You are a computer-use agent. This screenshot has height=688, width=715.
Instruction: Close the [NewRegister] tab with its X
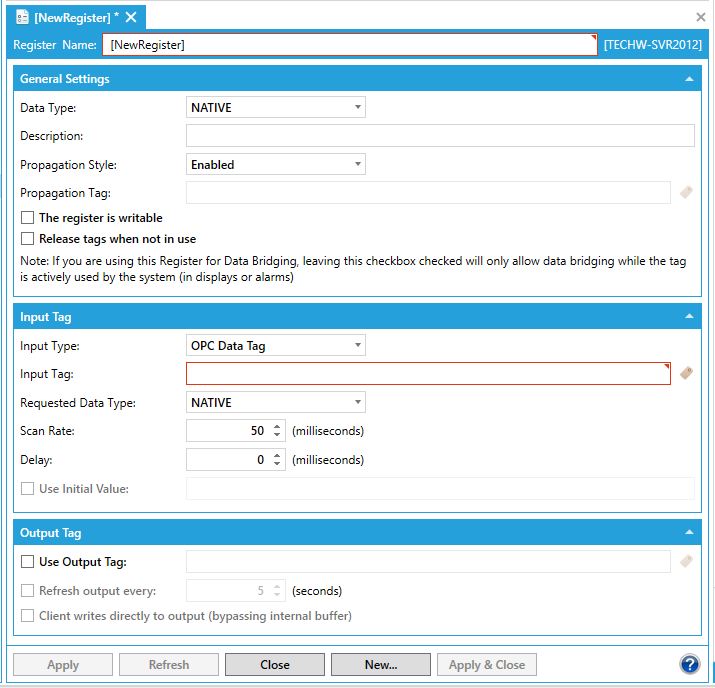131,18
